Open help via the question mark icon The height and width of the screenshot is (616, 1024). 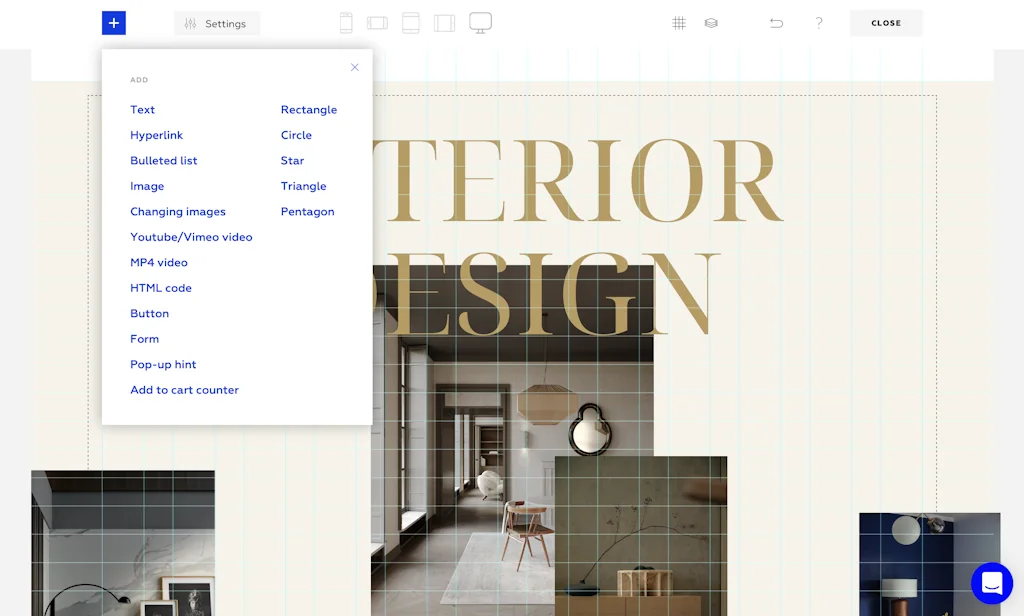tap(819, 23)
